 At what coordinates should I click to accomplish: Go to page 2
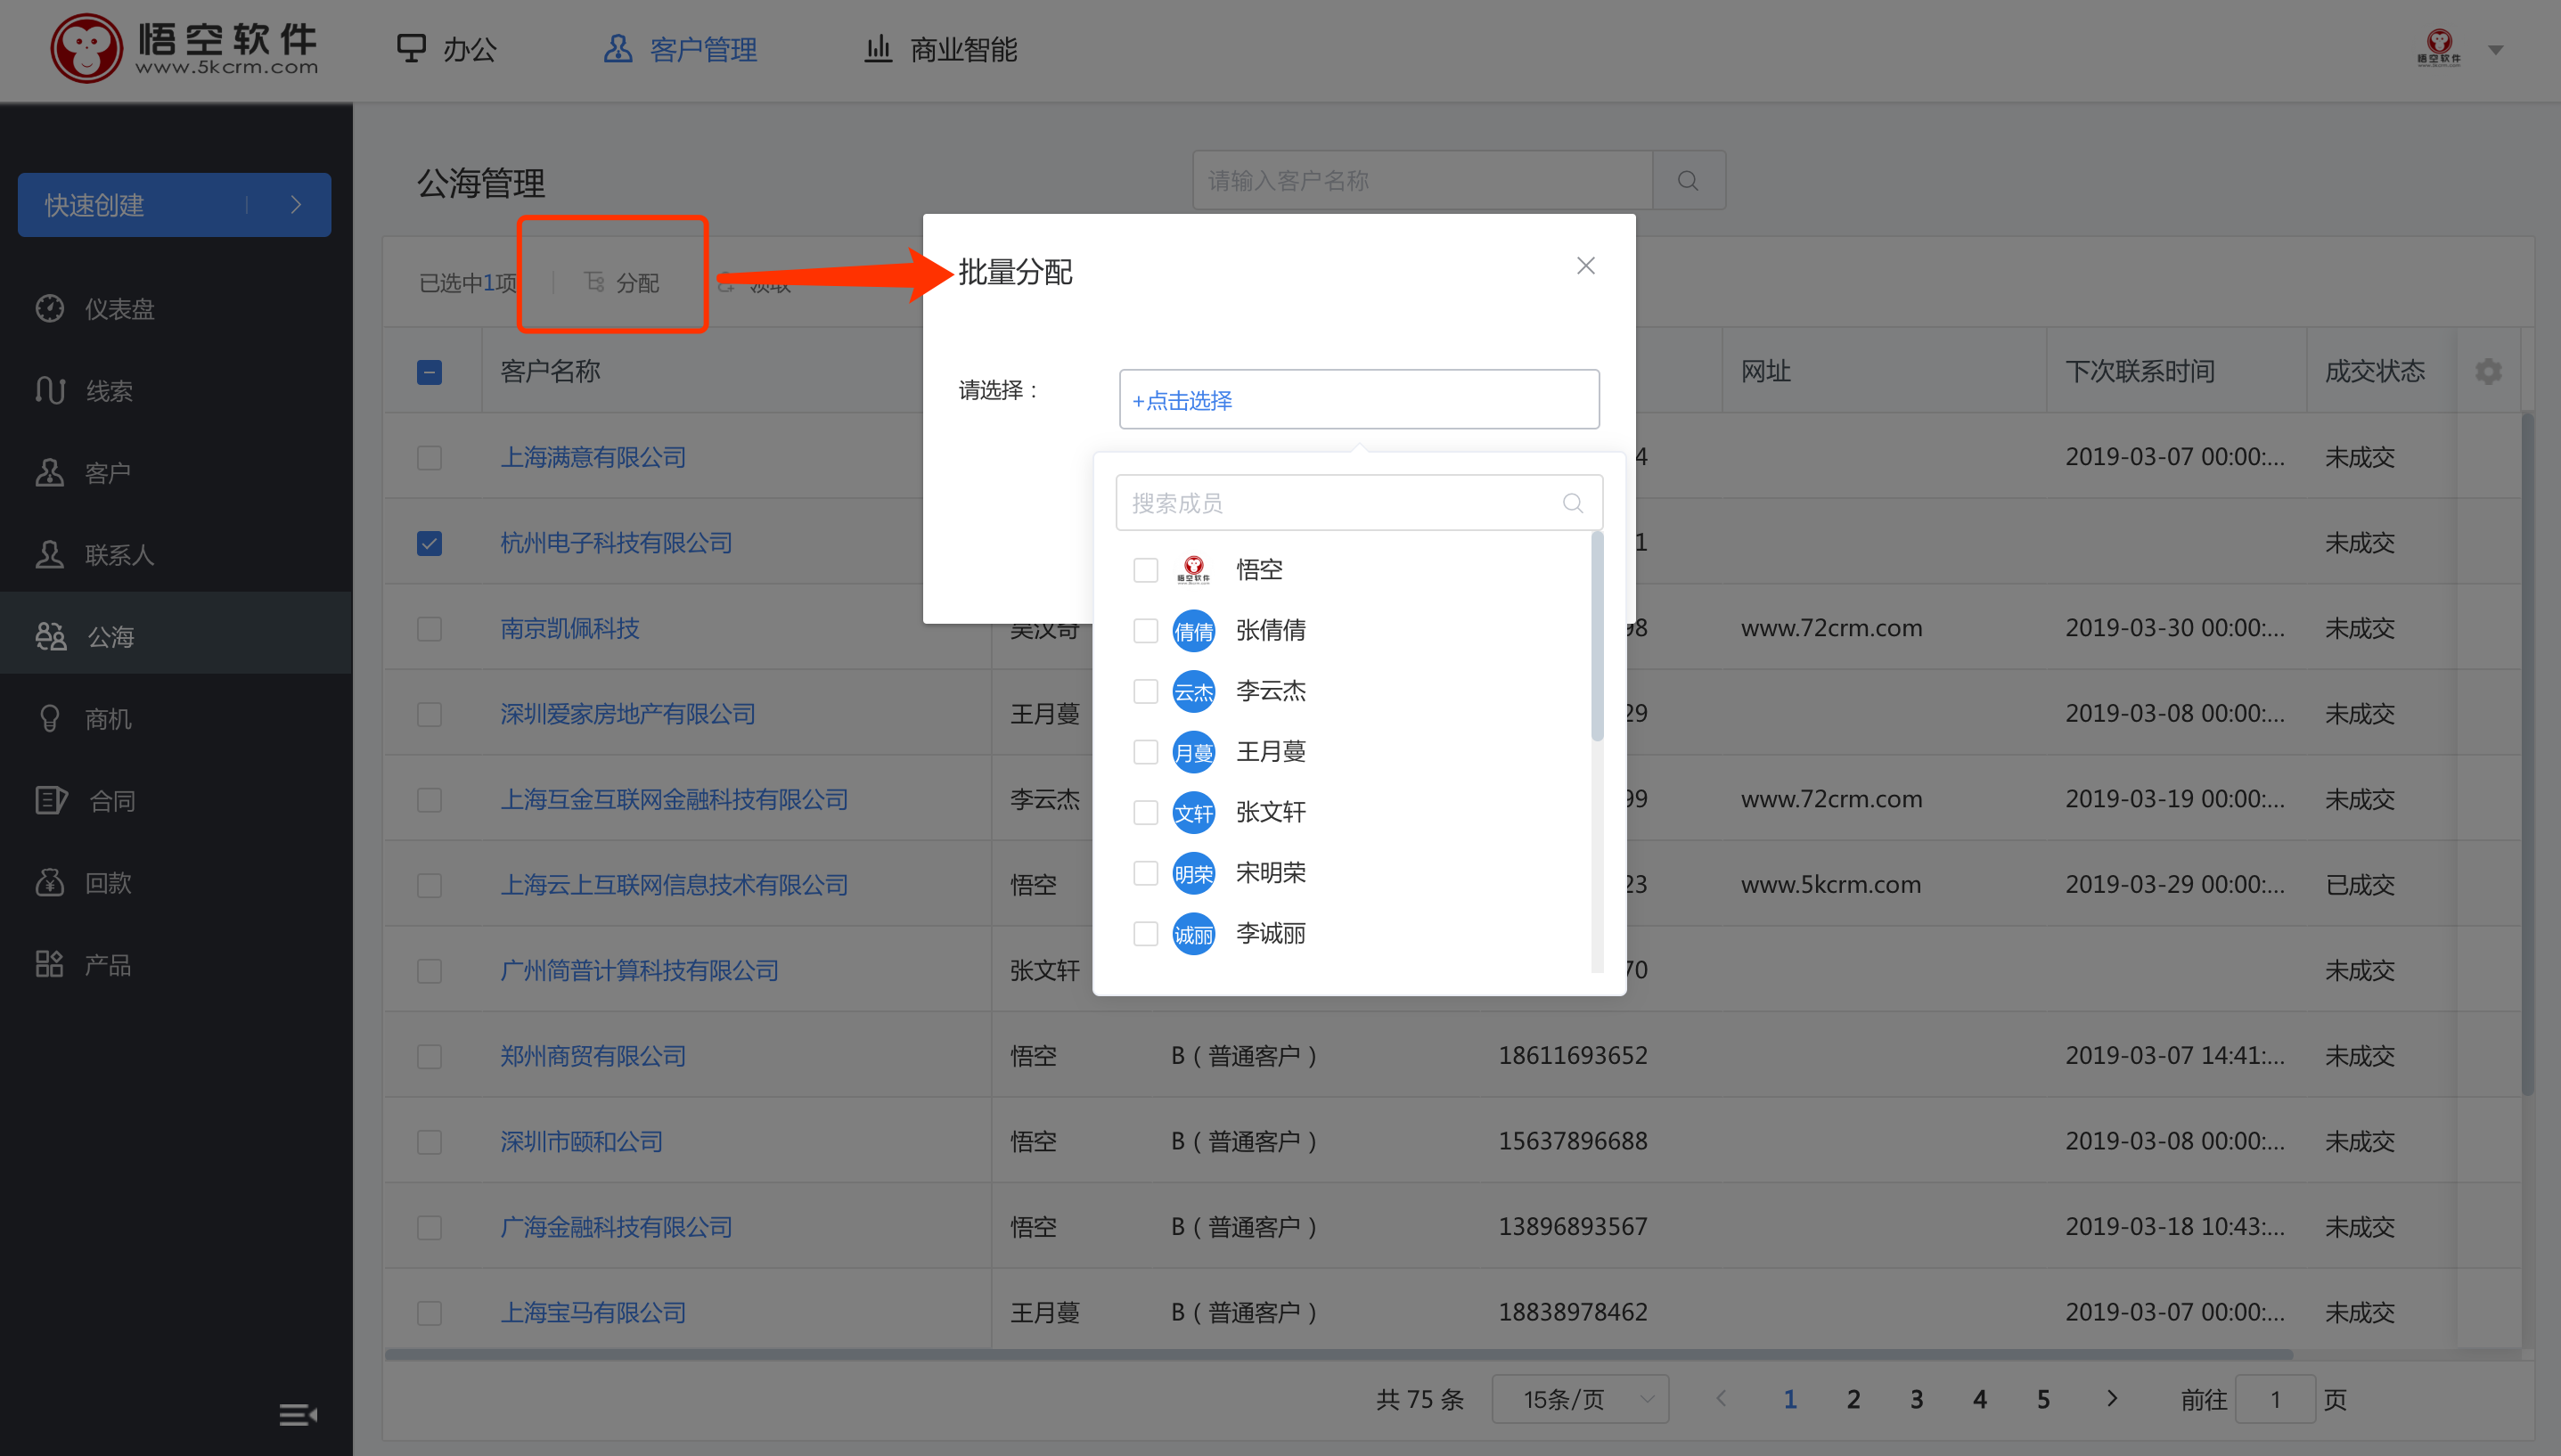click(x=1853, y=1399)
